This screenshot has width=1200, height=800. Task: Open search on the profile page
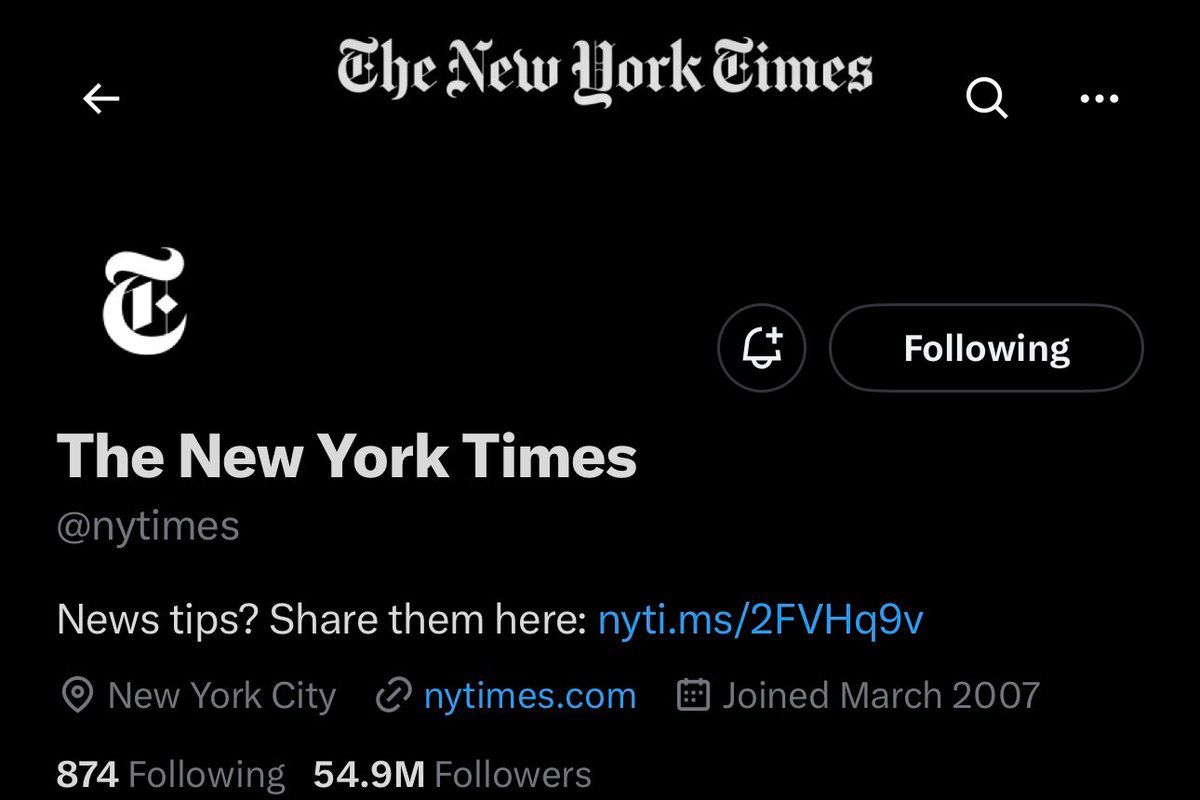tap(987, 98)
